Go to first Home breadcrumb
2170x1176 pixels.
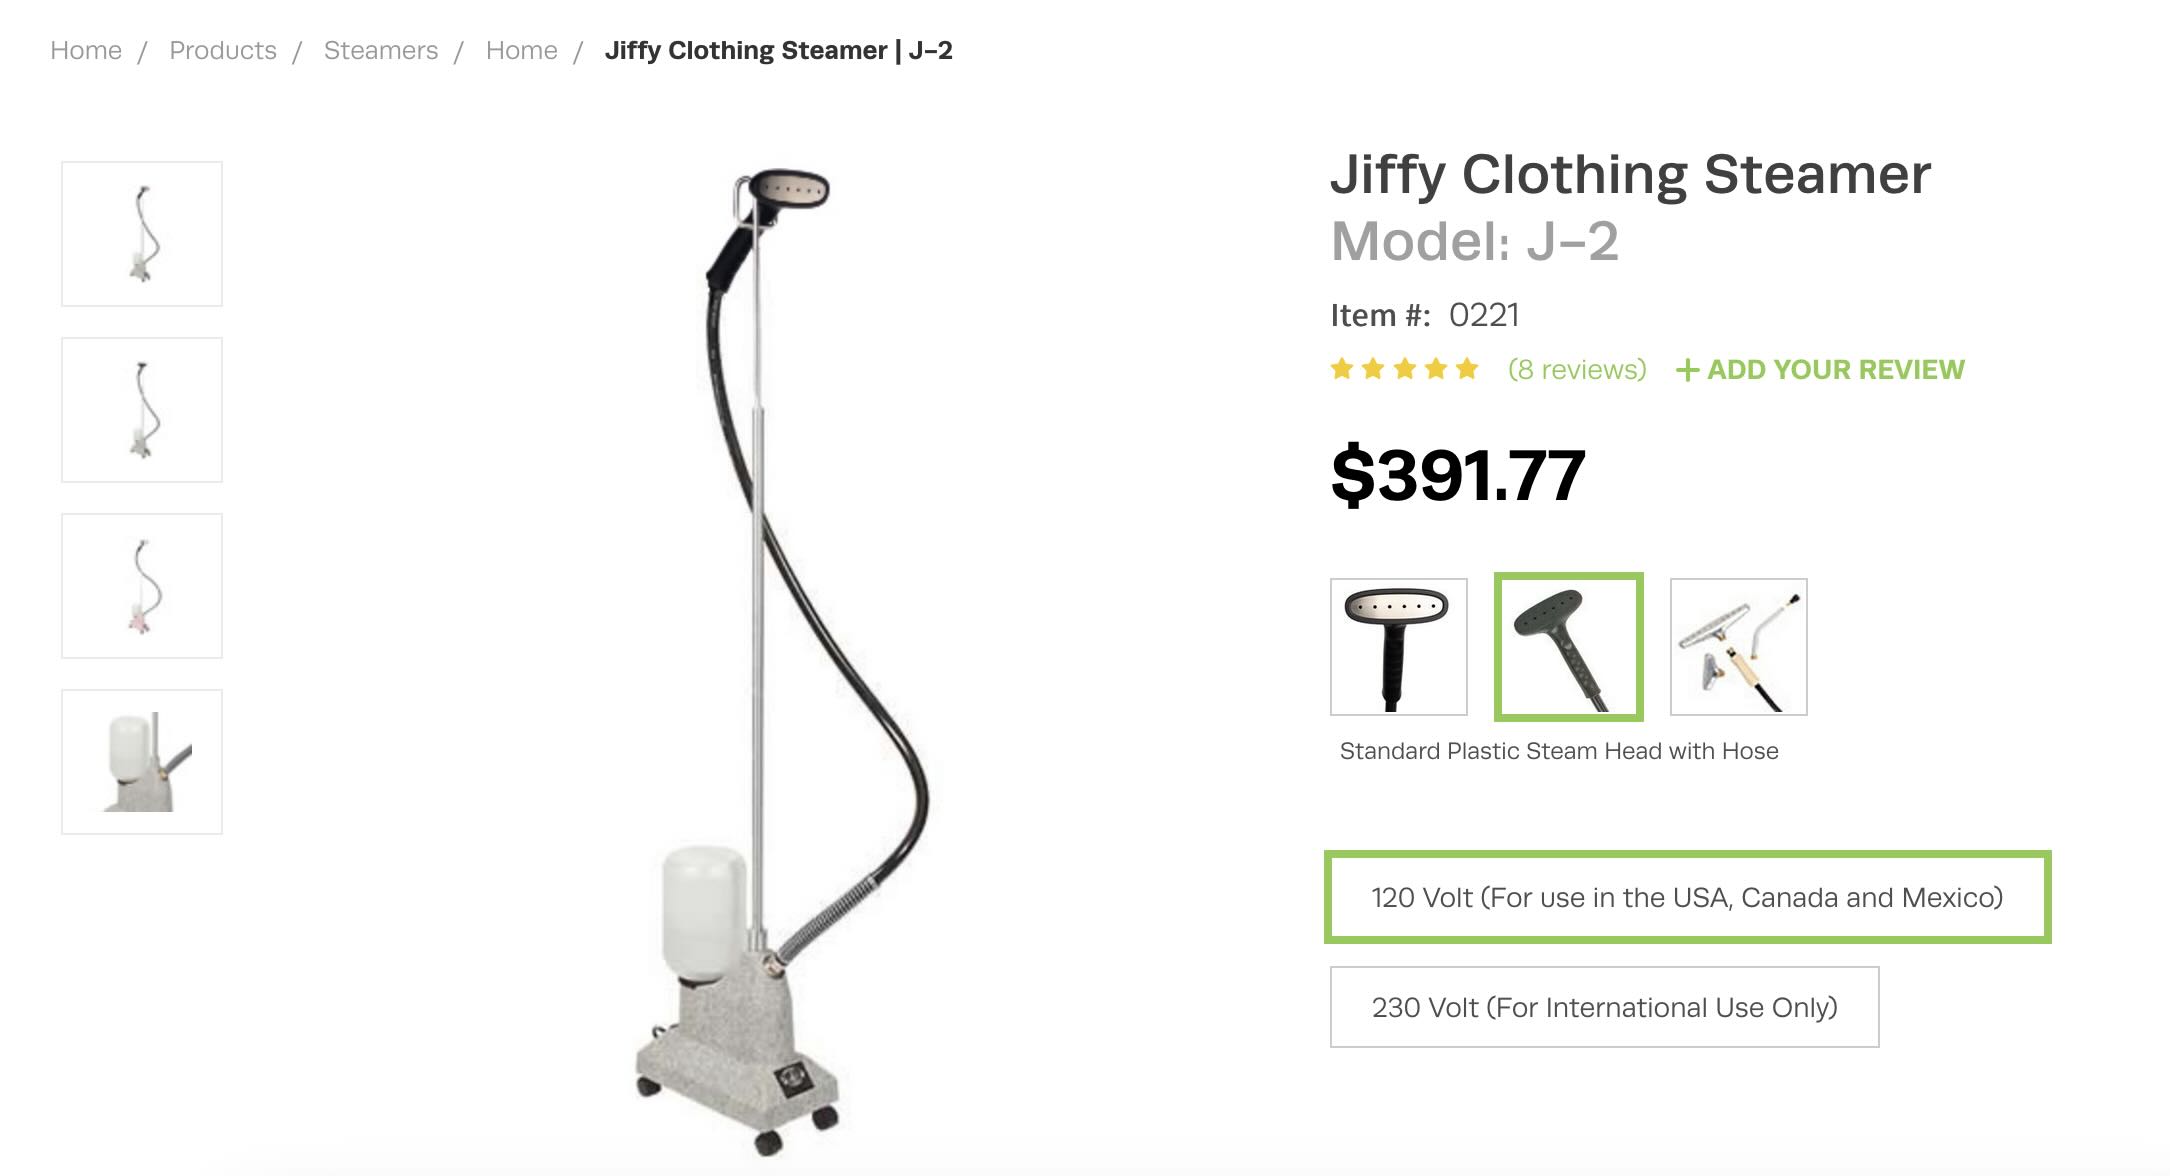point(86,50)
